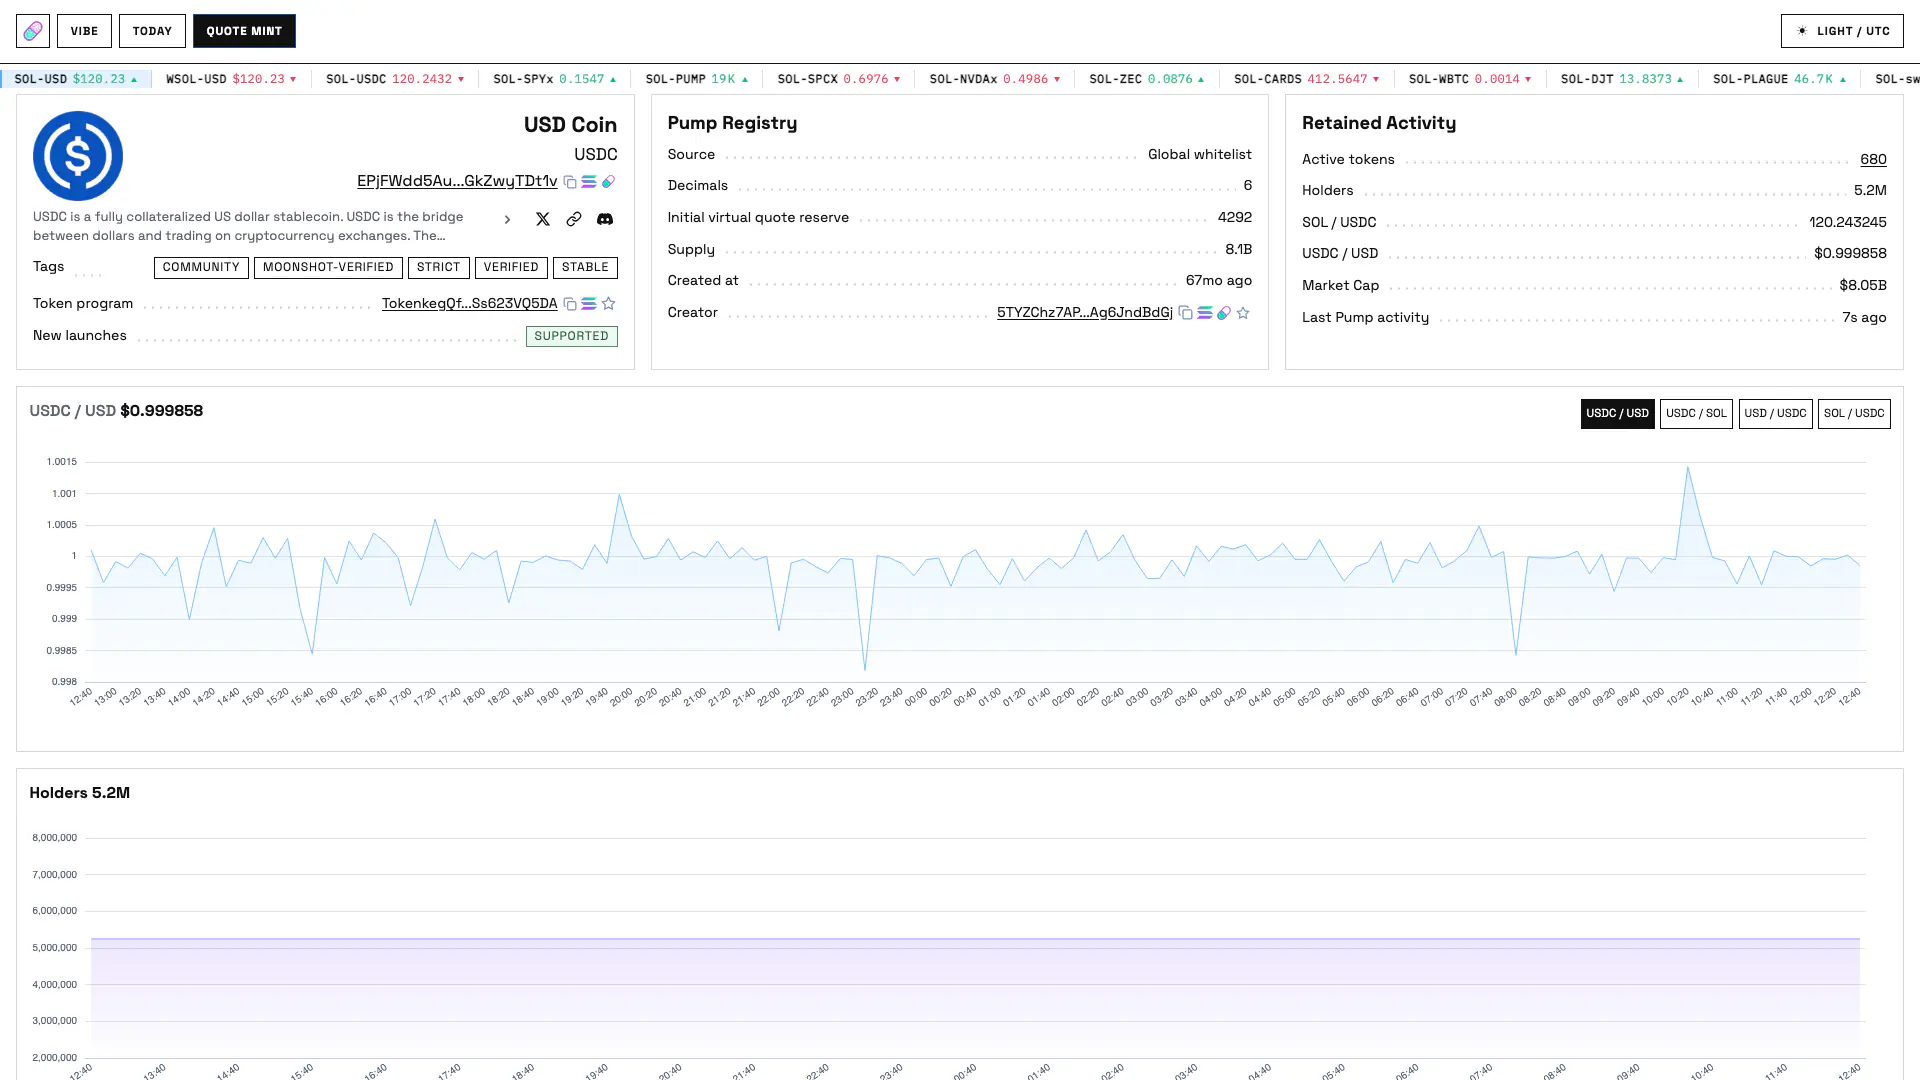Switch chart to USD / USDC
Image resolution: width=1920 pixels, height=1080 pixels.
point(1776,414)
